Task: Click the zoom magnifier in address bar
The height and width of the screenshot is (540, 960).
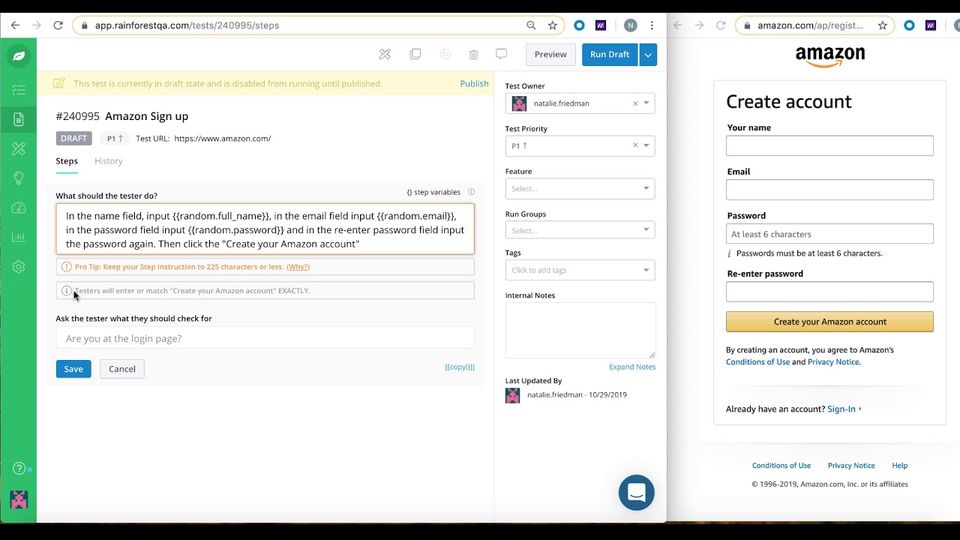Action: coord(531,25)
